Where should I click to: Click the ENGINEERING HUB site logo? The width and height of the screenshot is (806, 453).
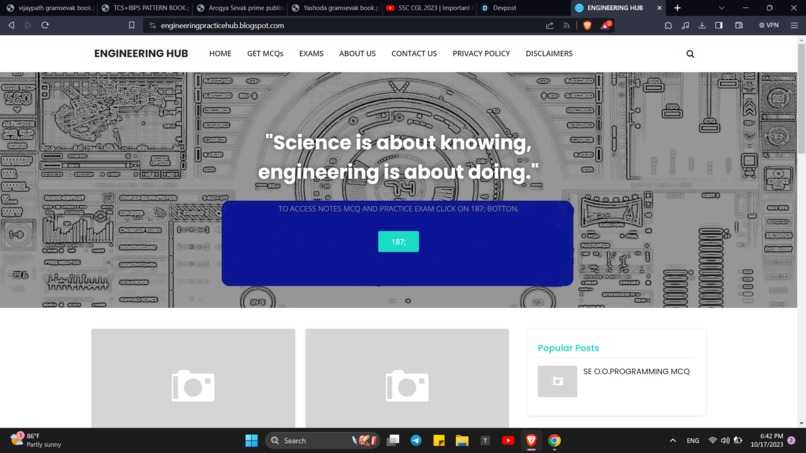(141, 53)
